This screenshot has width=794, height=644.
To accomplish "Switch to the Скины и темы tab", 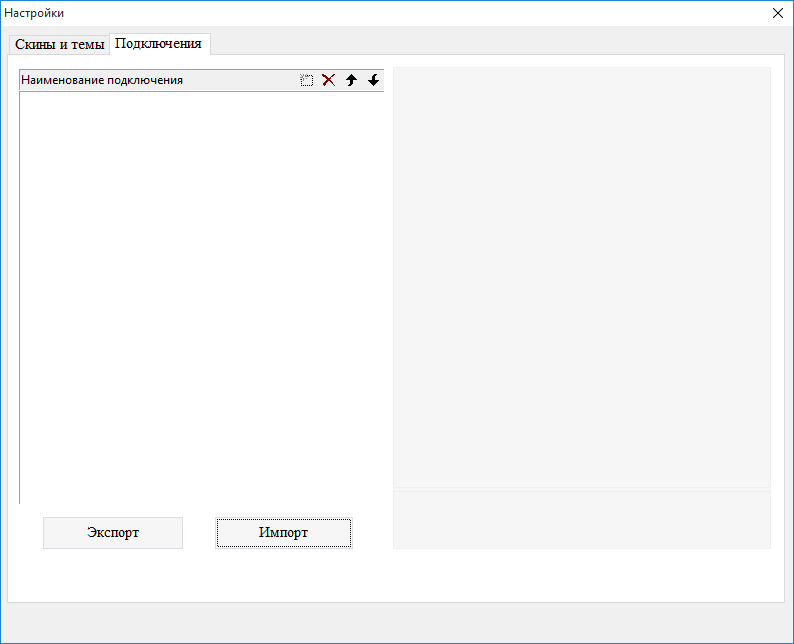I will click(x=59, y=44).
